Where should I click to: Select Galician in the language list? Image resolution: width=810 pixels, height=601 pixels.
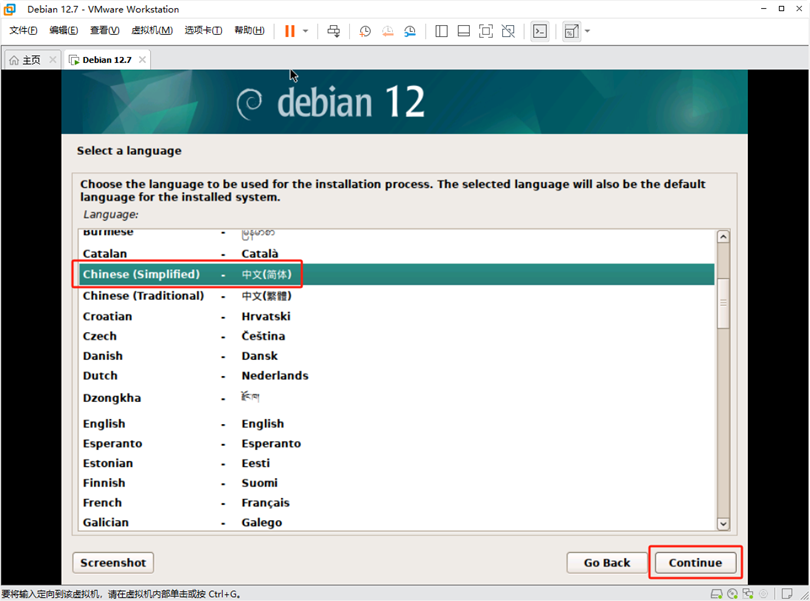coord(397,522)
